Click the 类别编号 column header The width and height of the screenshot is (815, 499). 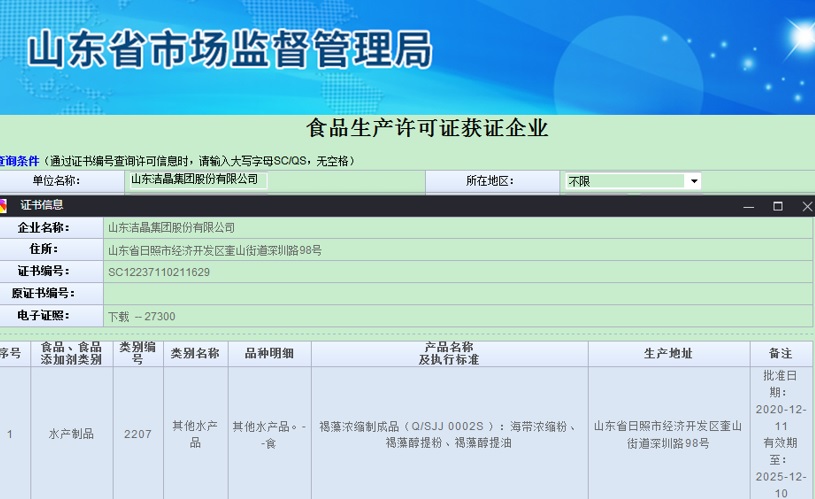138,353
